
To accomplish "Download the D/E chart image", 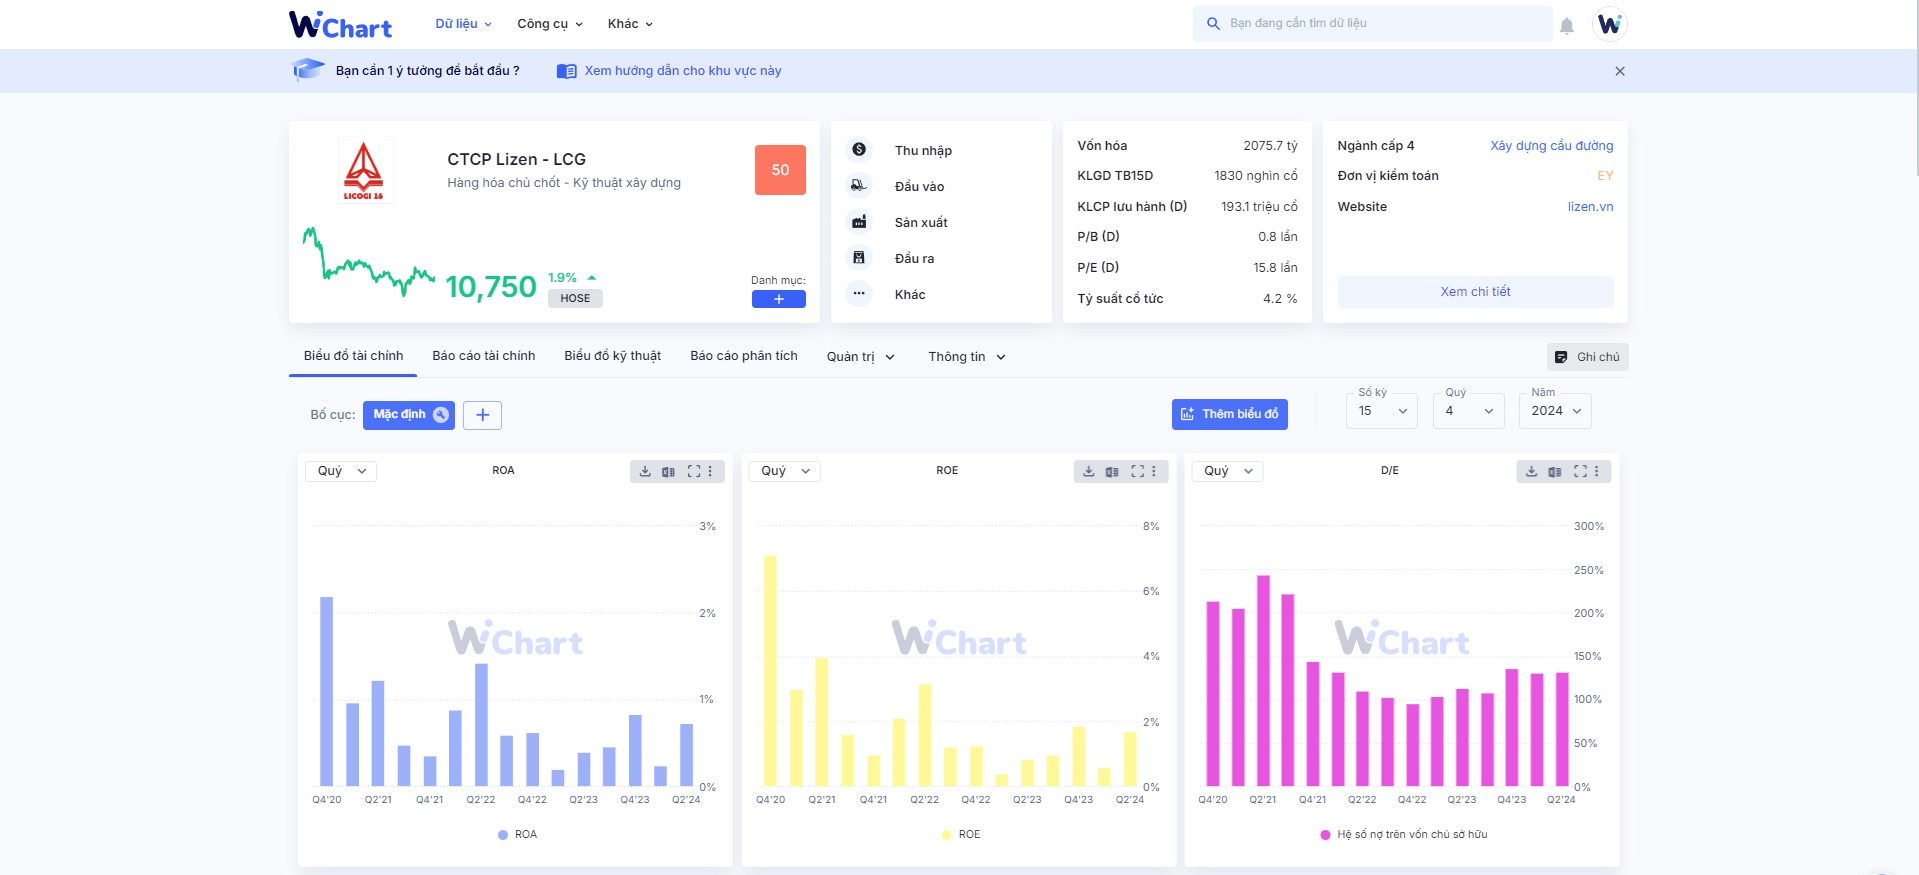I will coord(1531,471).
